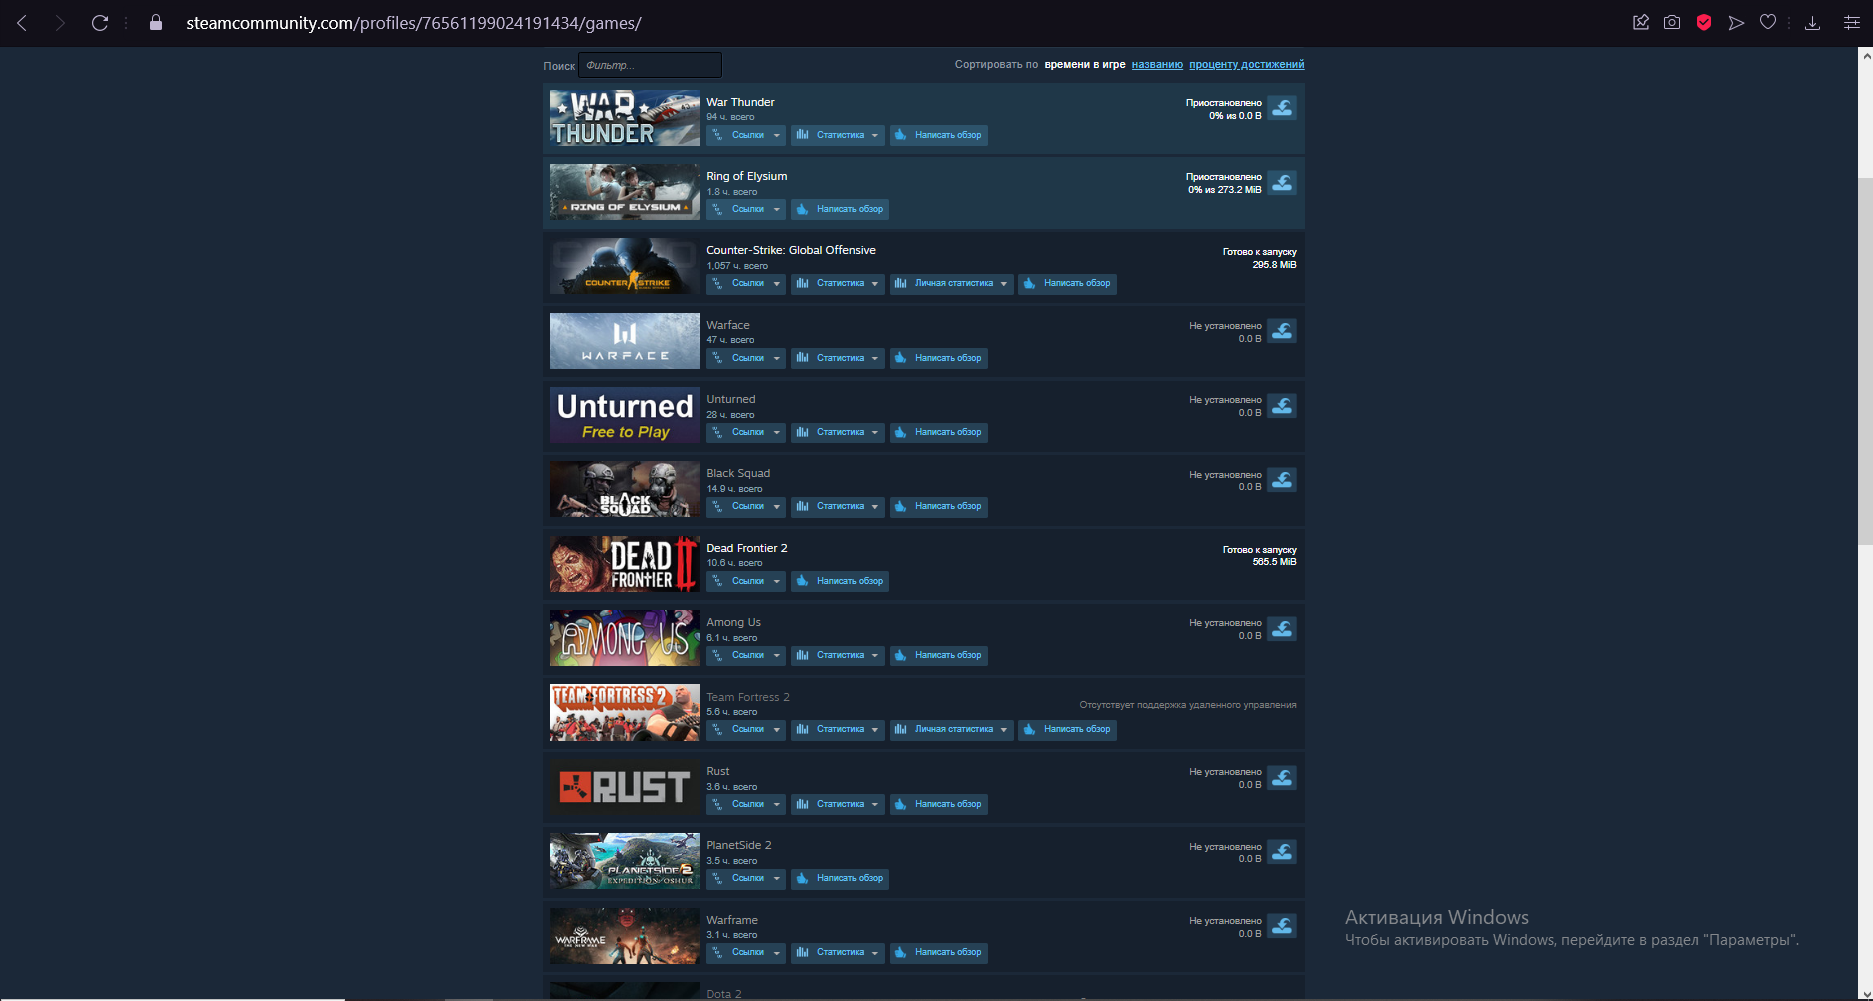The image size is (1873, 1001).
Task: Expand Team Fortress 2 personal statistics dropdown
Action: (x=952, y=729)
